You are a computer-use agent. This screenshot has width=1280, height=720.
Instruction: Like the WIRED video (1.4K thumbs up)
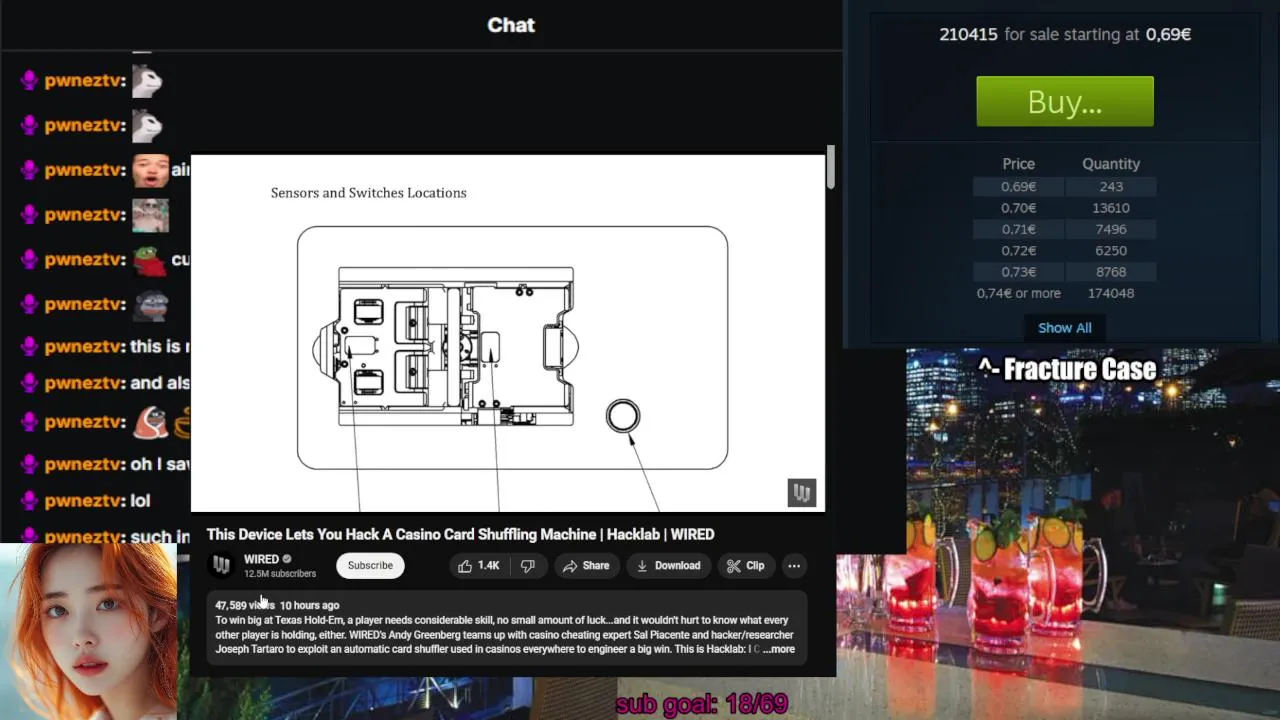479,566
